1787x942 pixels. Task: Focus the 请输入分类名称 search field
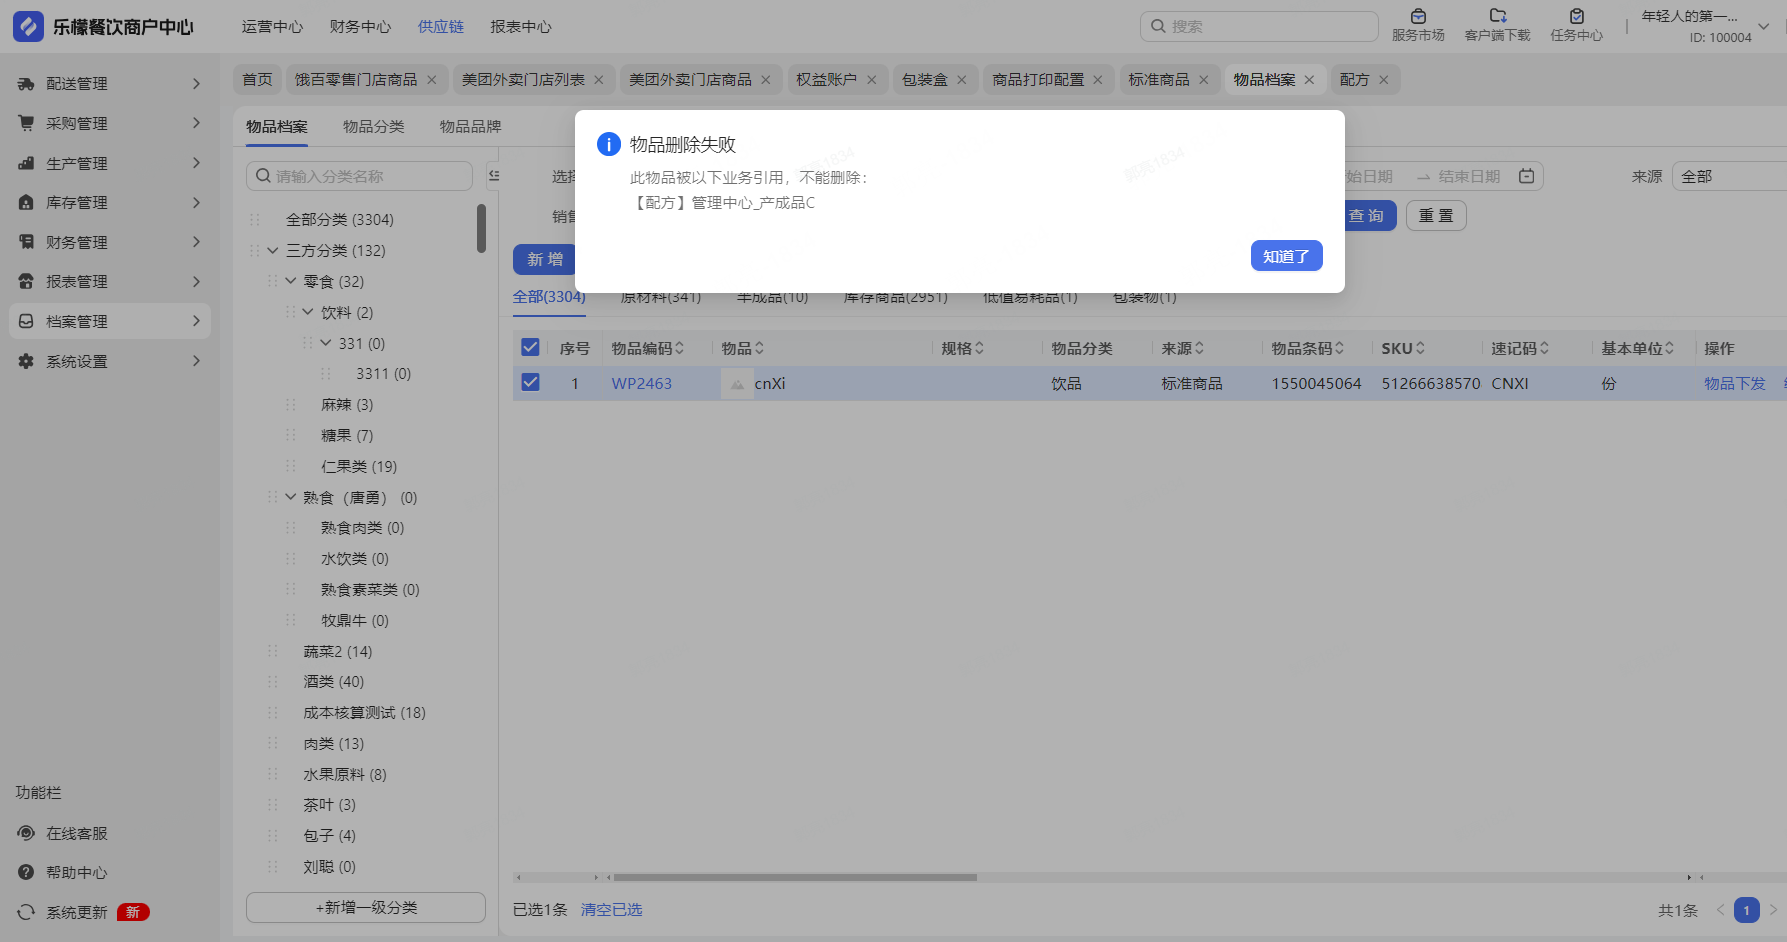[359, 176]
